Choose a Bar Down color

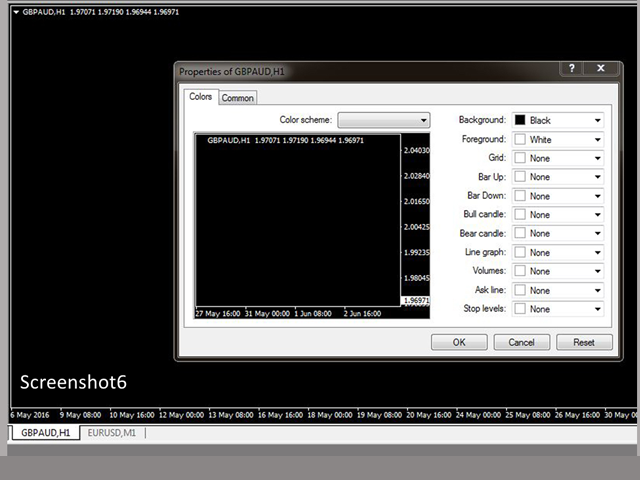click(x=558, y=196)
